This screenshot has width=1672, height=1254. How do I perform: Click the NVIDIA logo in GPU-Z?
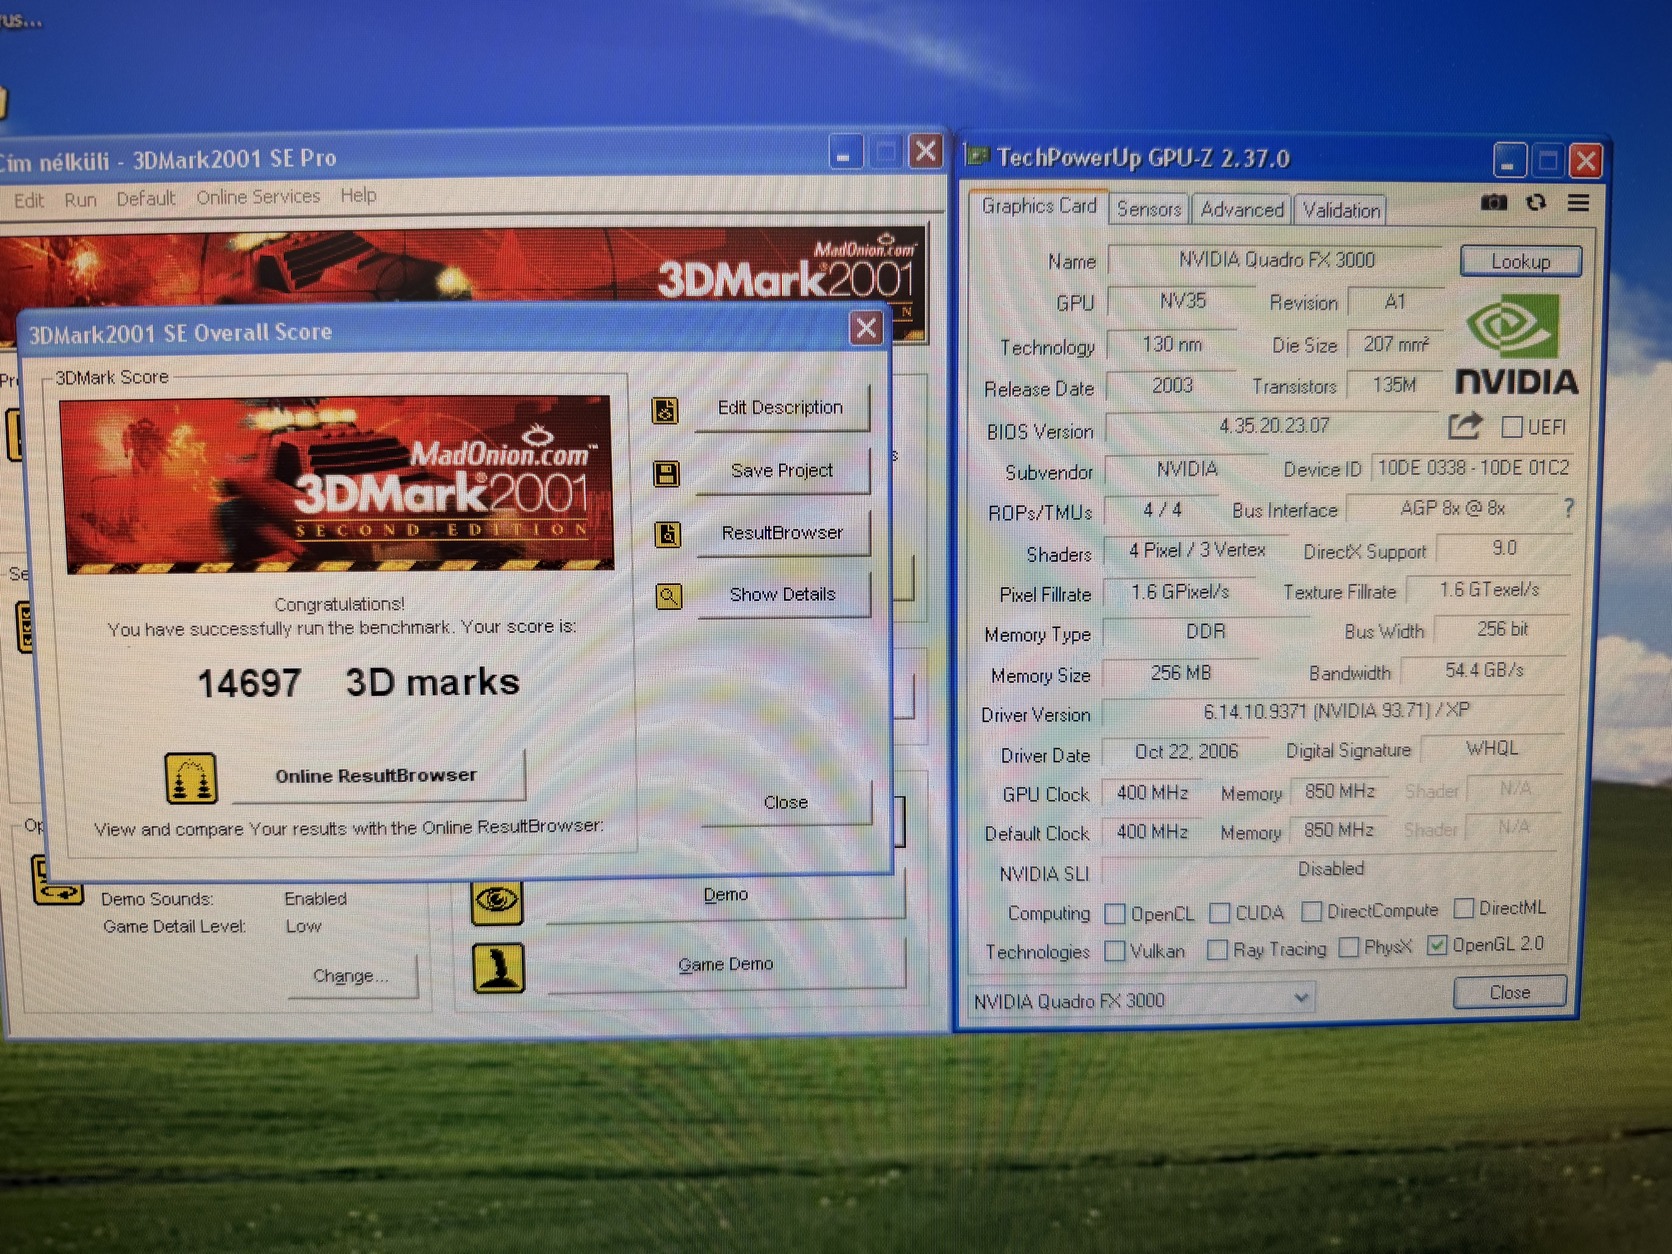point(1516,346)
